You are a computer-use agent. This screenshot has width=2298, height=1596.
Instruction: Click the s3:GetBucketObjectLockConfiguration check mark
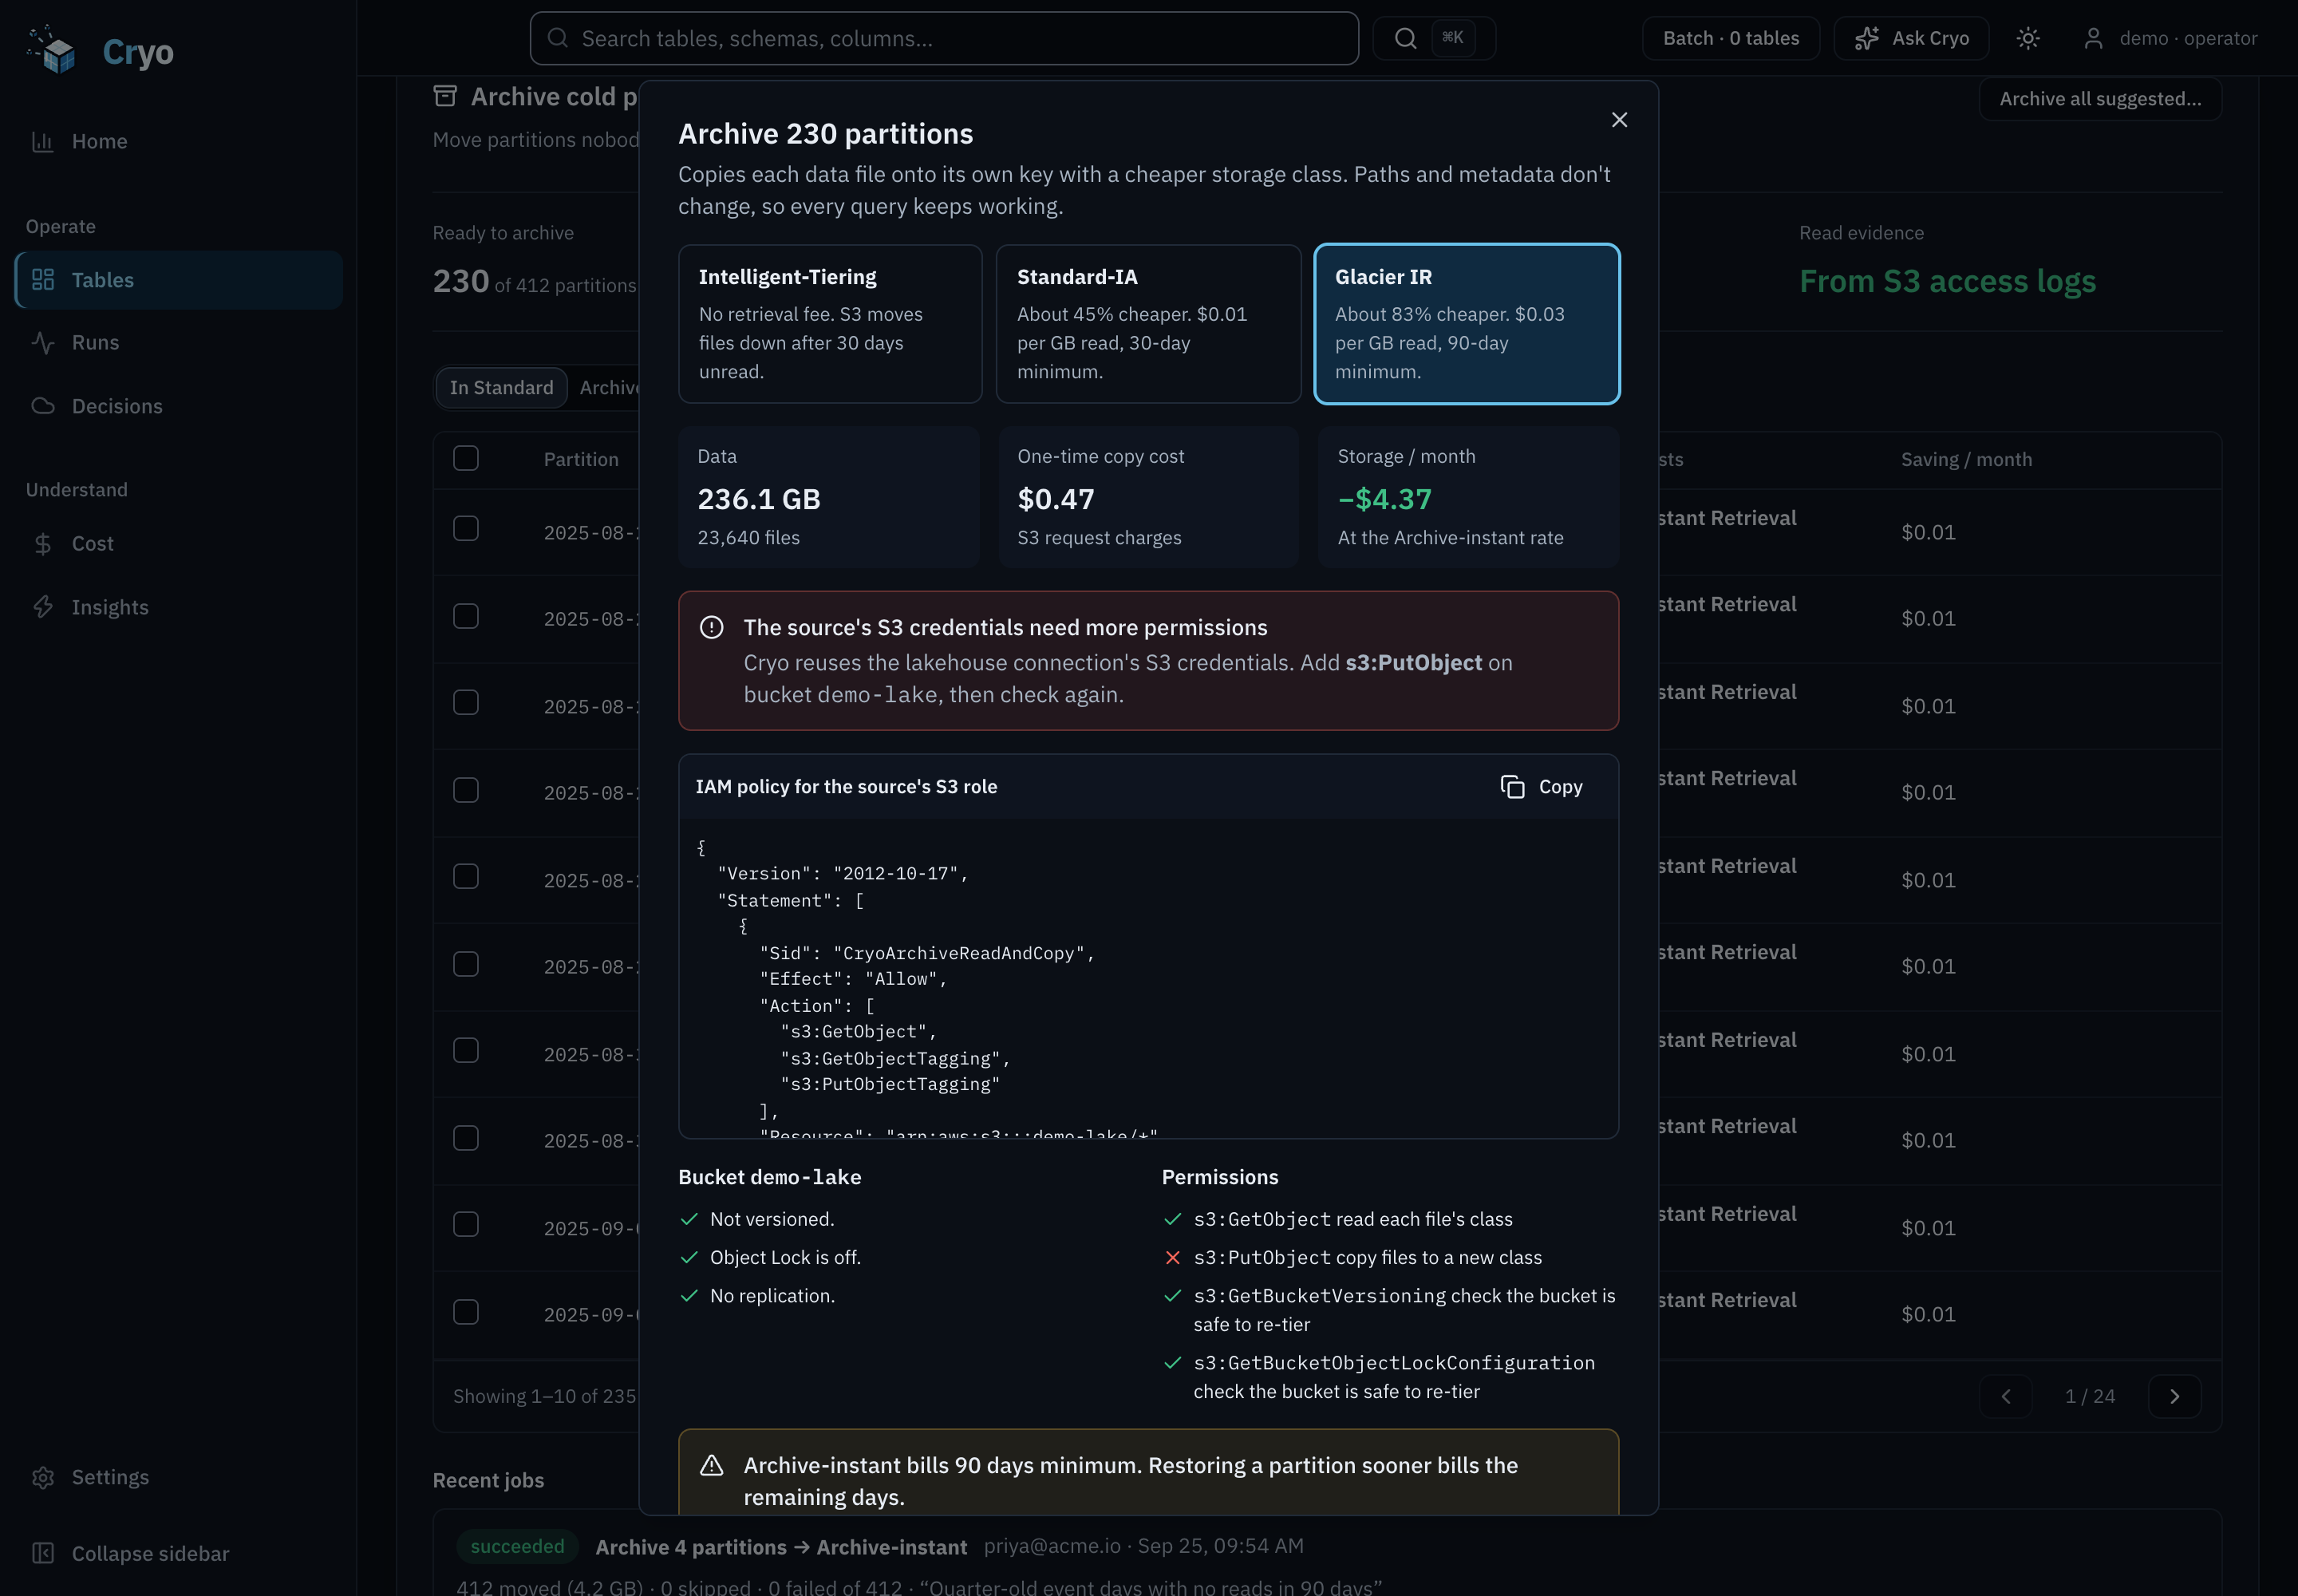point(1173,1362)
